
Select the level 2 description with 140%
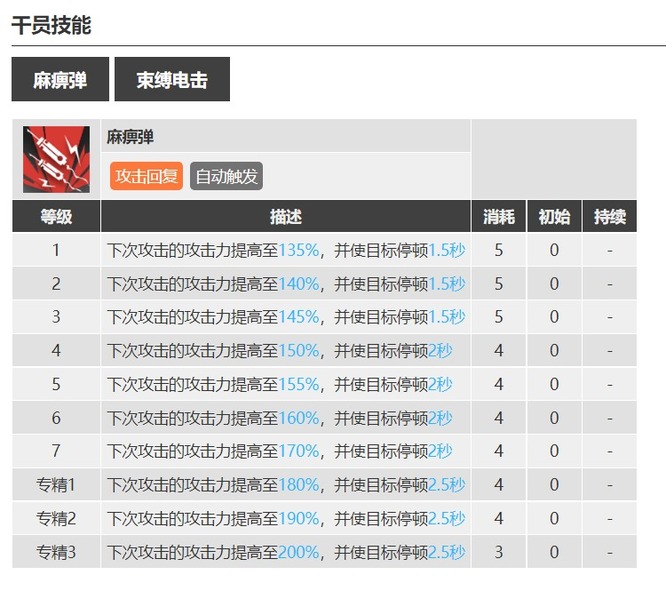tap(286, 284)
